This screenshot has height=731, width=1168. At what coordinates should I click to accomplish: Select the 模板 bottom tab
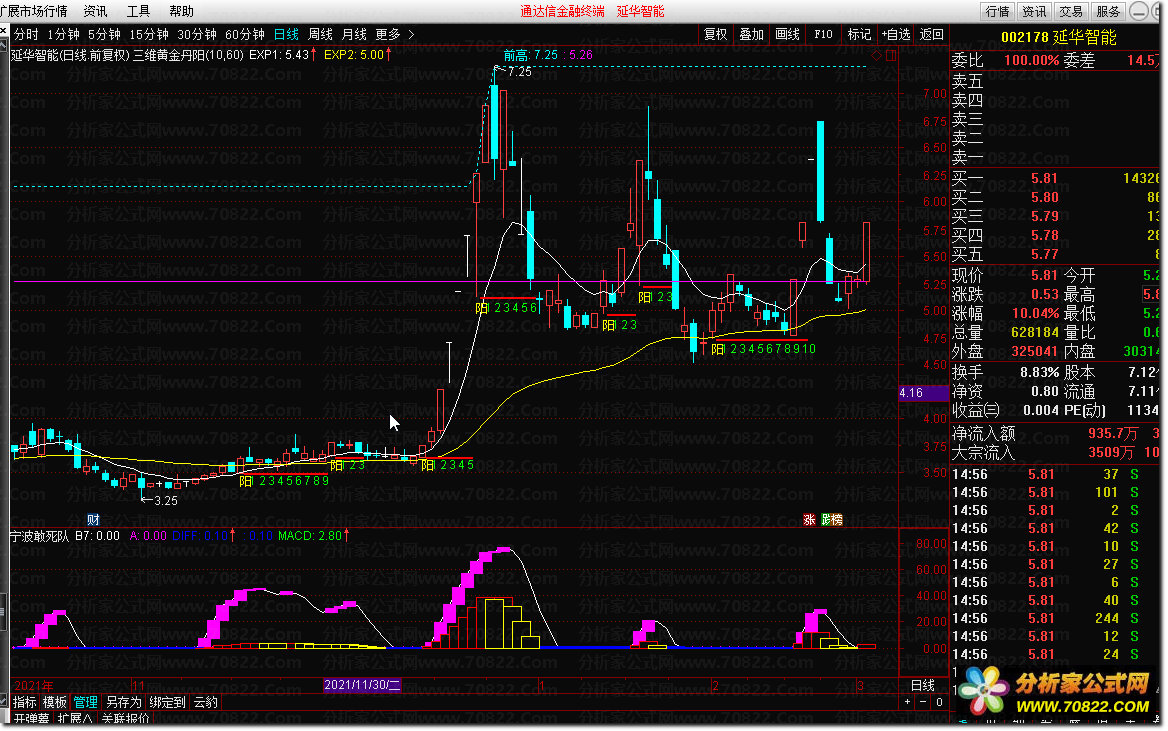pos(54,702)
